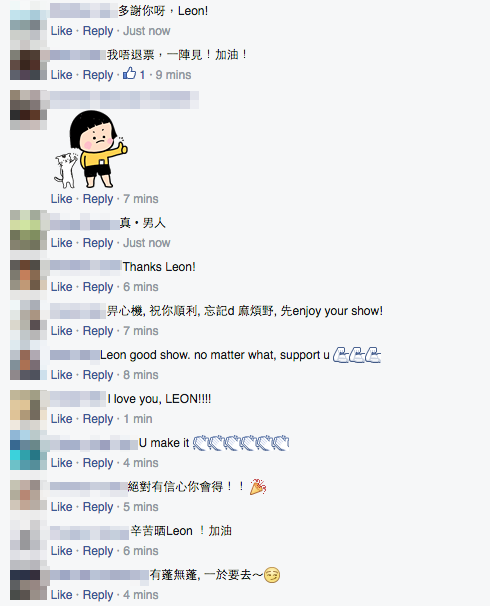The width and height of the screenshot is (490, 606).
Task: Reply to the '我唔退票' comment
Action: point(98,75)
